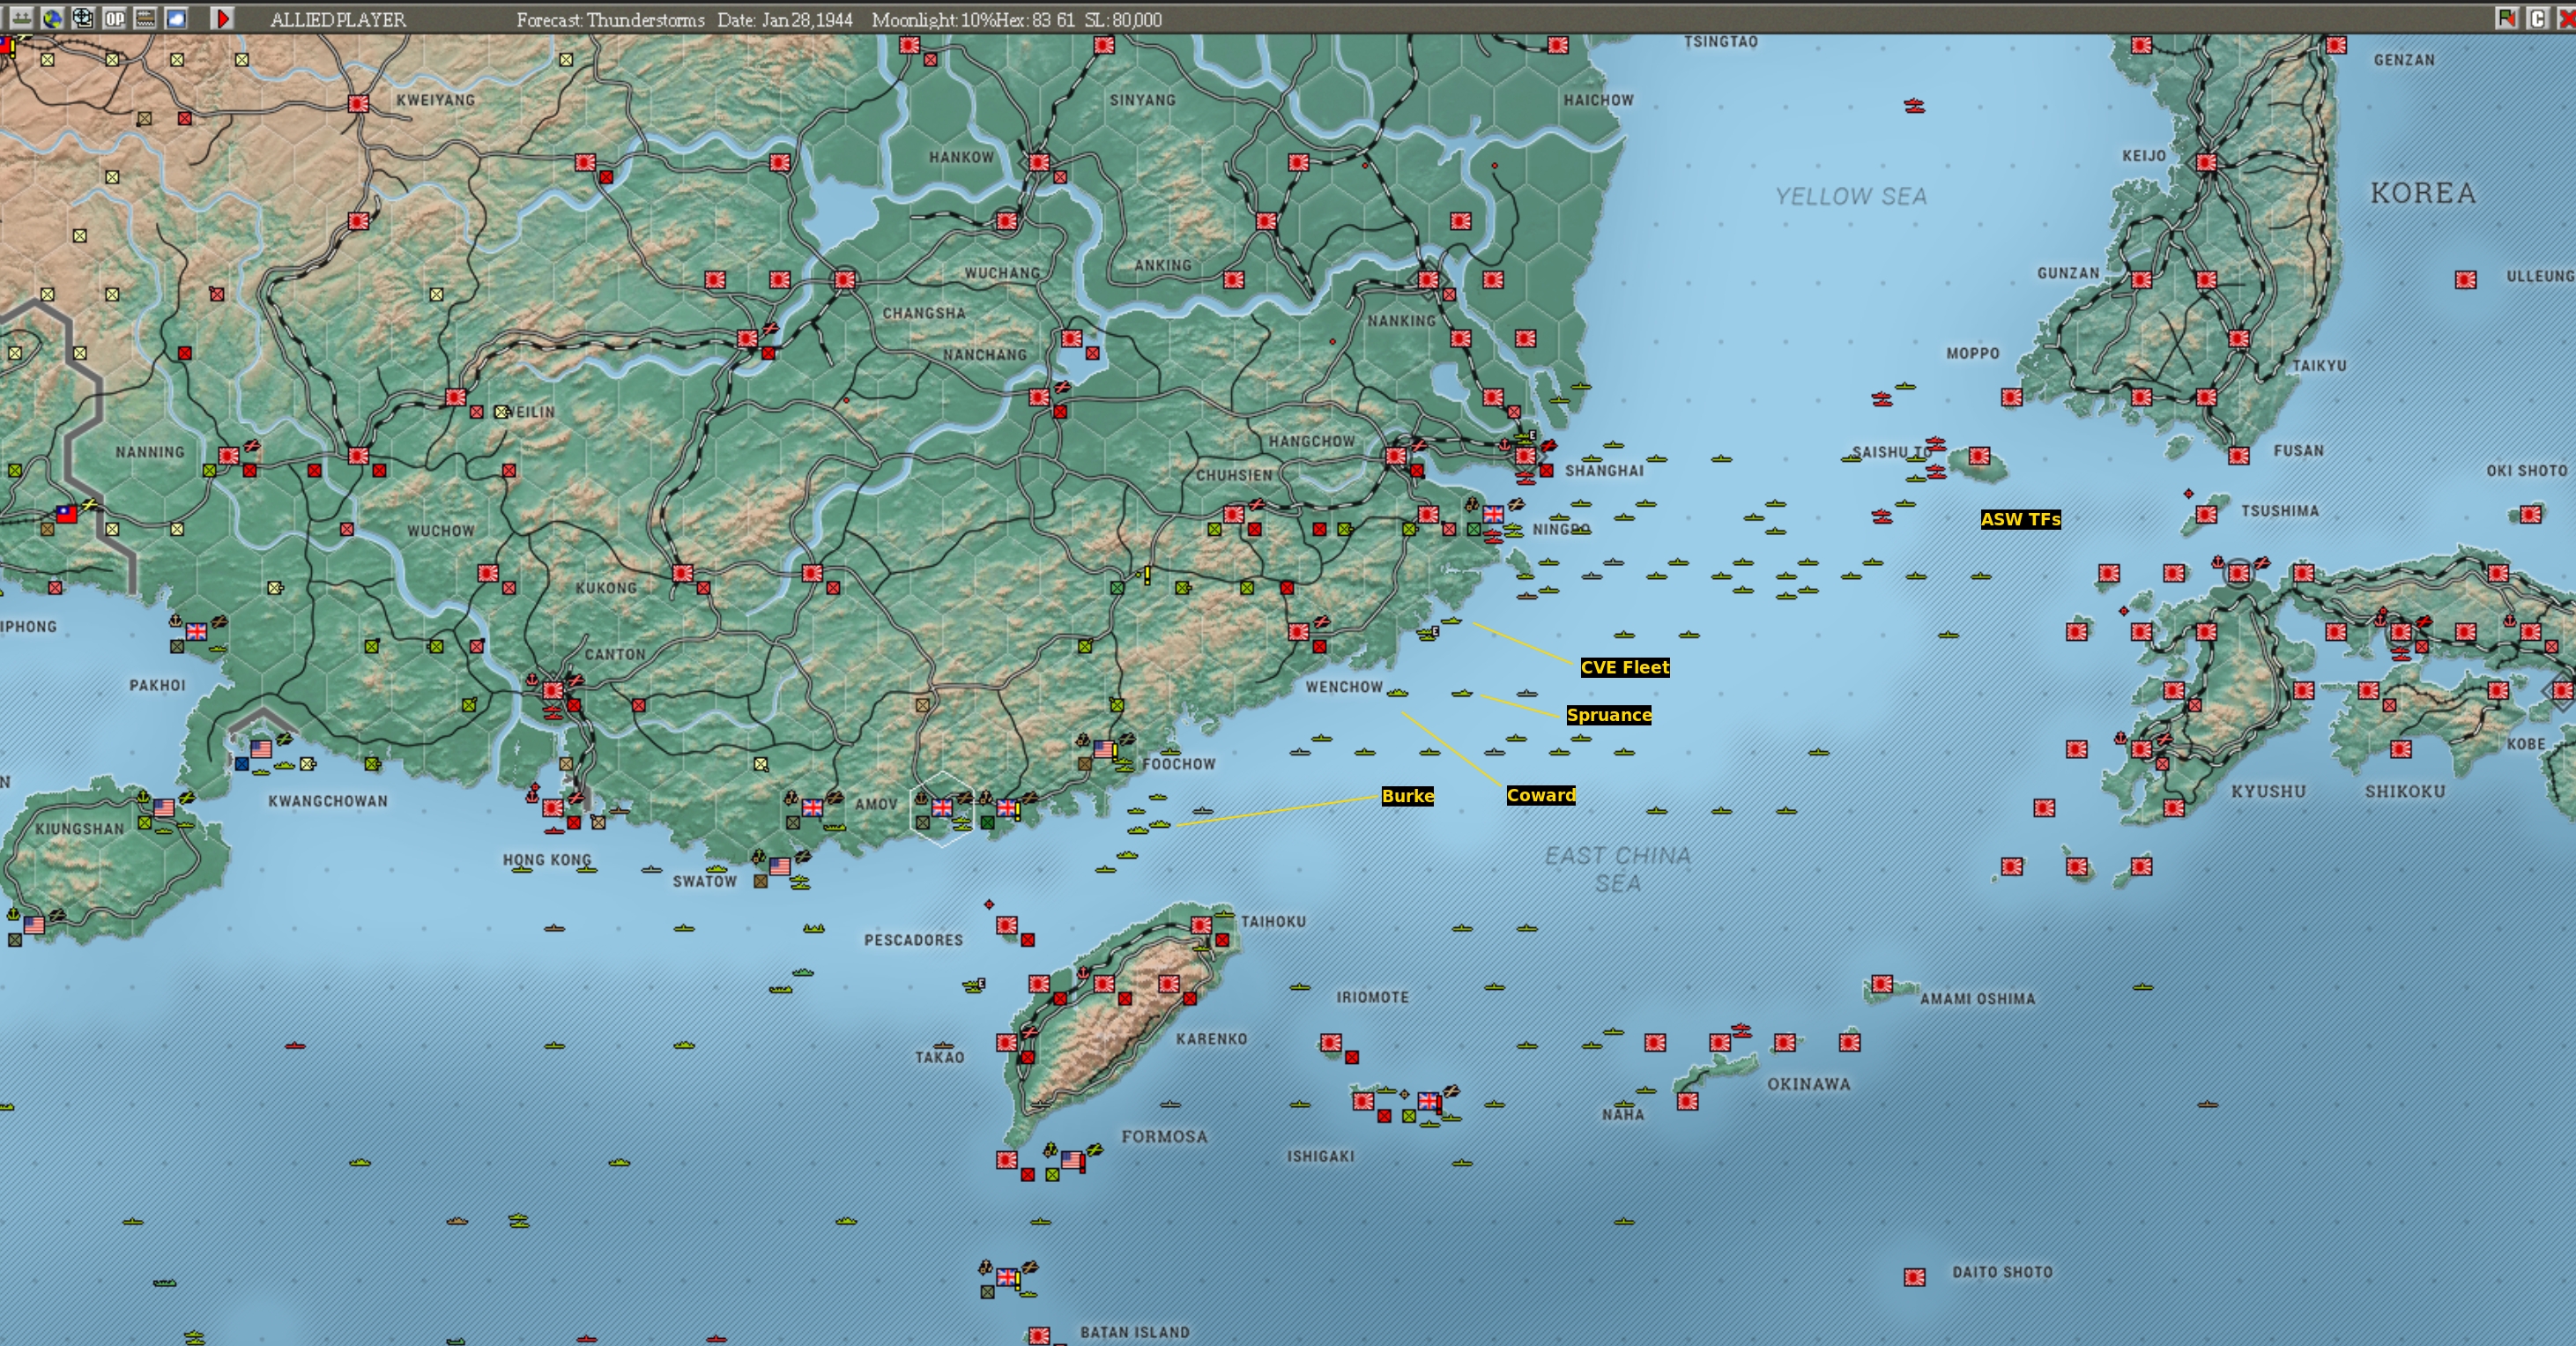Select the Japanese base at Amami Oshima
Viewport: 2576px width, 1346px height.
pyautogui.click(x=1882, y=984)
